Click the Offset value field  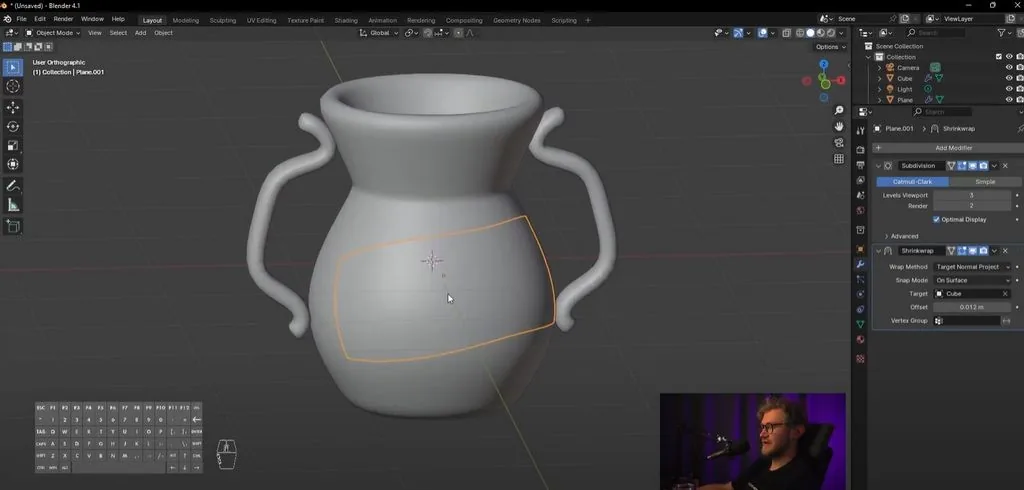point(971,307)
